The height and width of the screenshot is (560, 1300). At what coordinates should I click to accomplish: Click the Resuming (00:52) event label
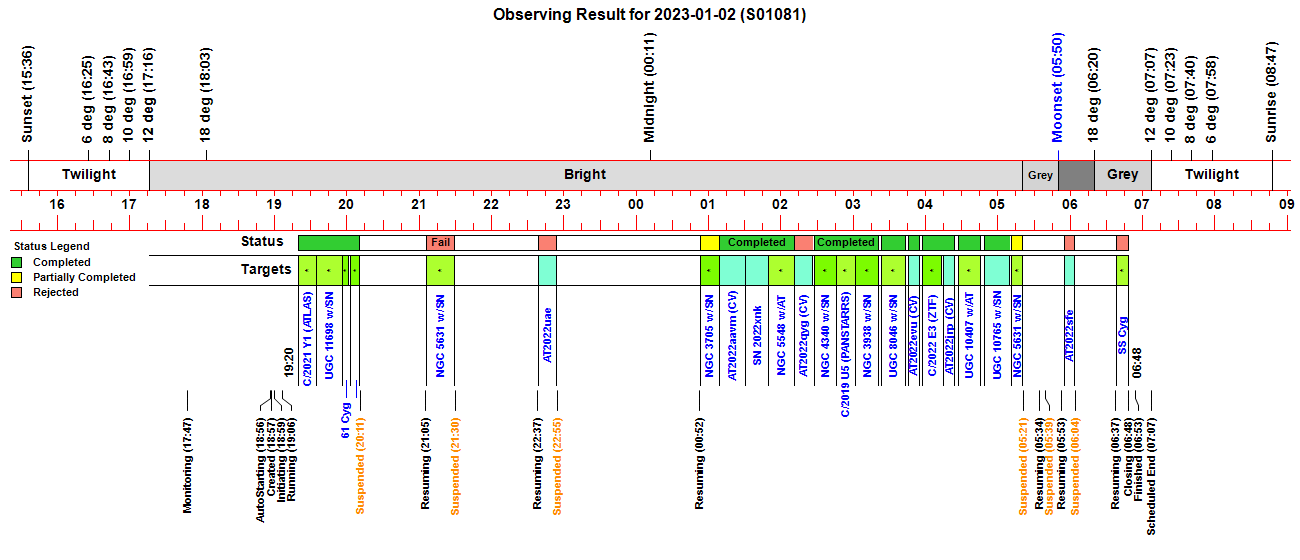[x=699, y=463]
